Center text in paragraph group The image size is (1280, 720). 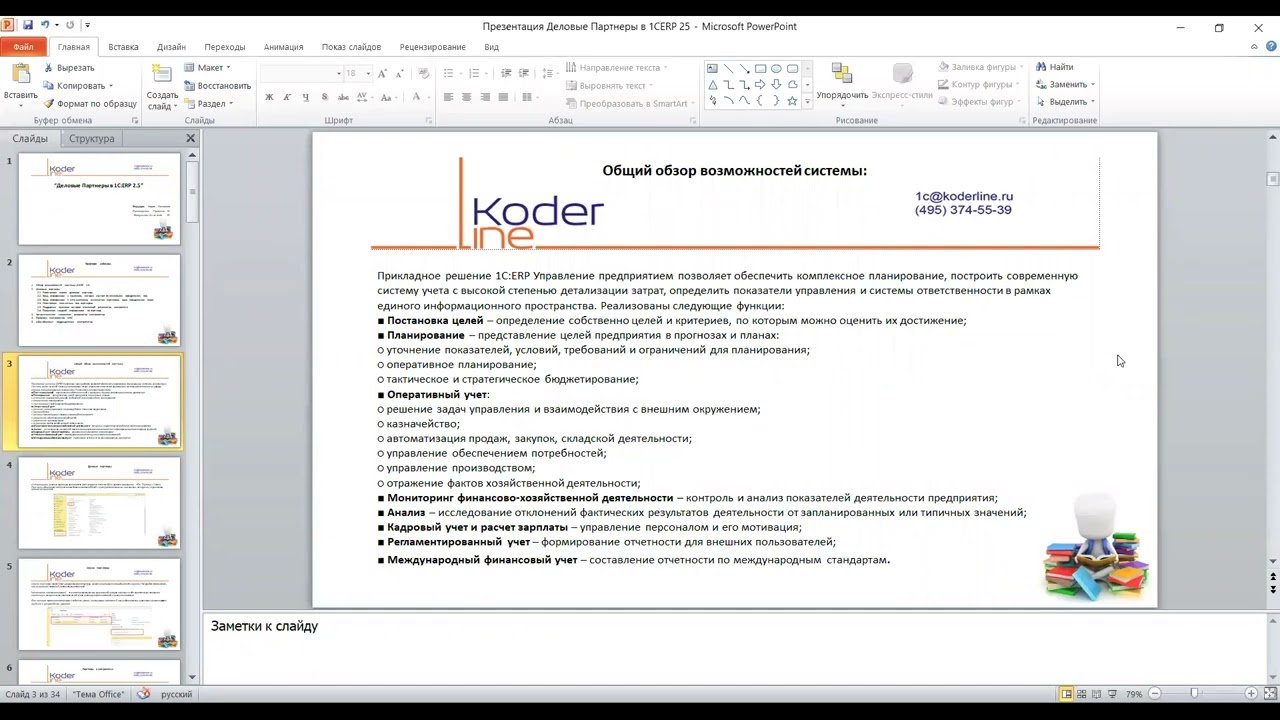467,97
